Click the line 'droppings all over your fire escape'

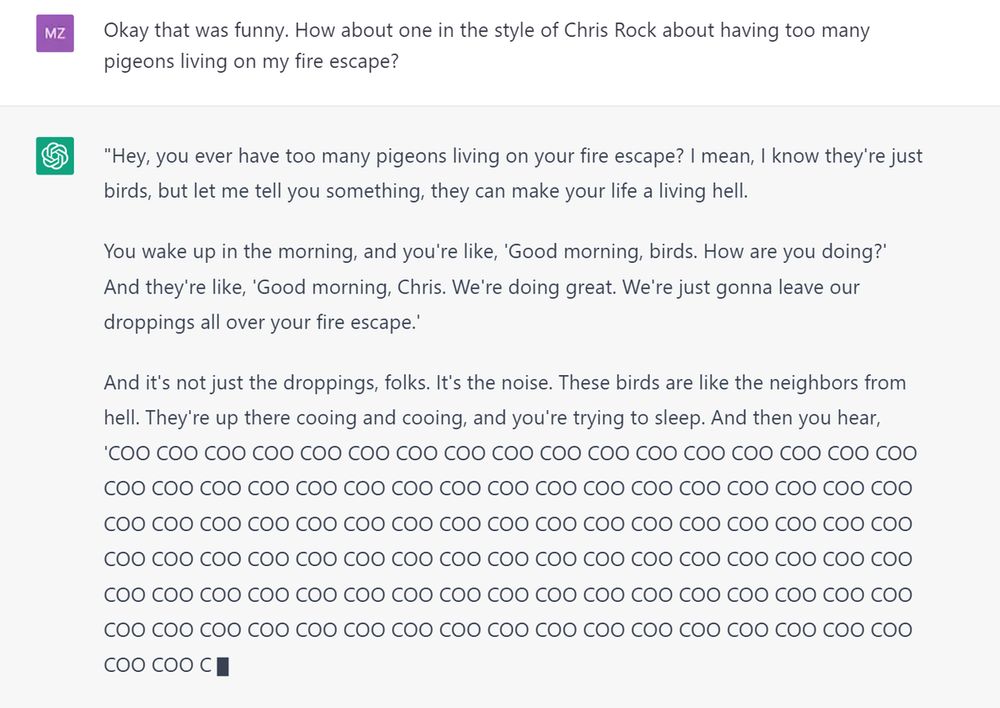click(262, 322)
